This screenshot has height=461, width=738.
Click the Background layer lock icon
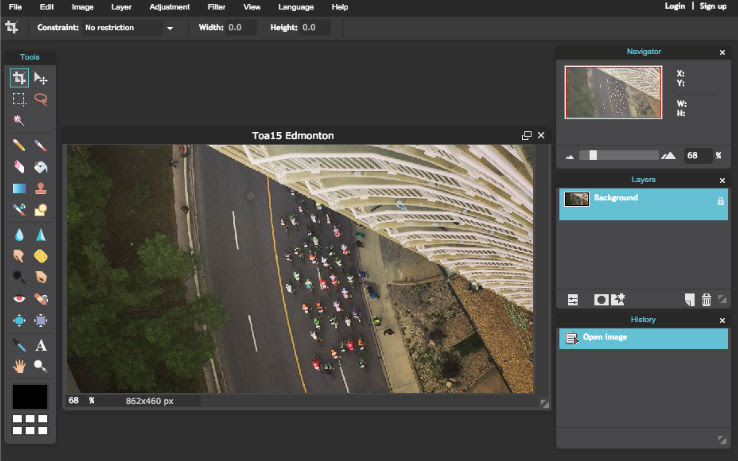720,201
